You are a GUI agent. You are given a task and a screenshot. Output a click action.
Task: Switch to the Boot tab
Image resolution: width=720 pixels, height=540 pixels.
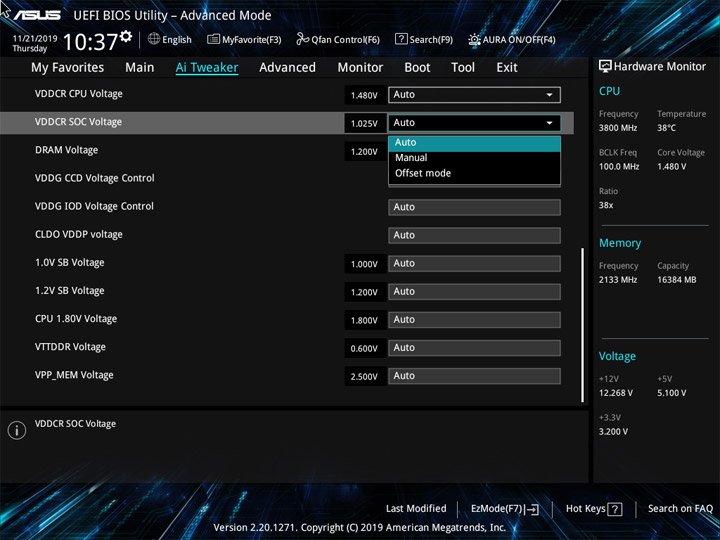click(x=417, y=68)
